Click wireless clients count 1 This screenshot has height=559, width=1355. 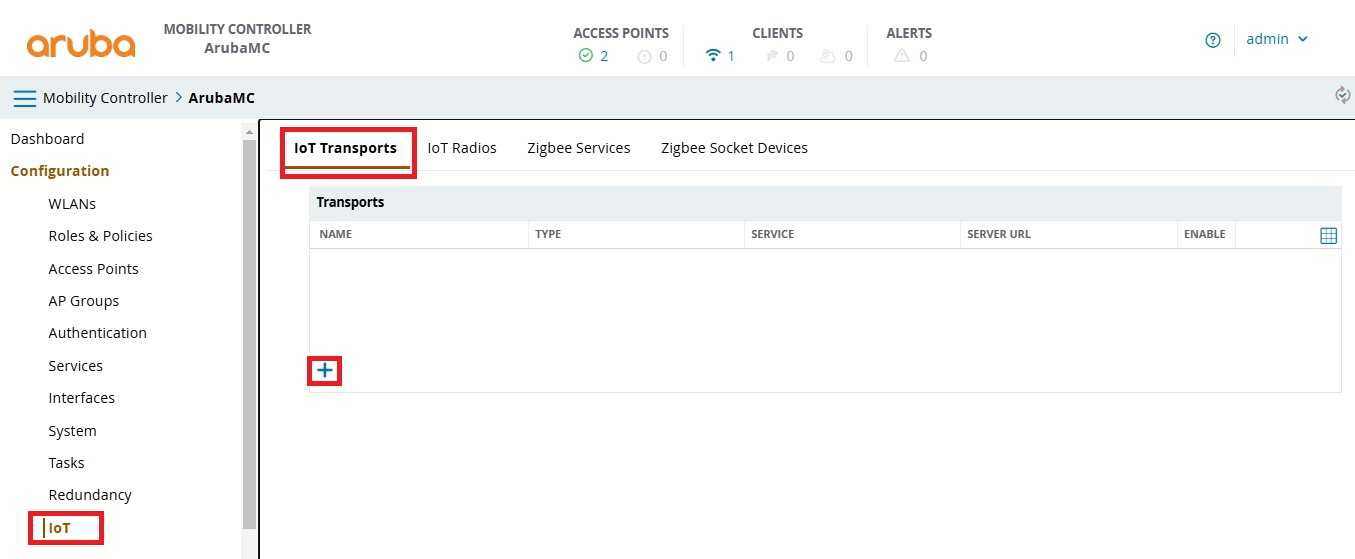coord(731,56)
